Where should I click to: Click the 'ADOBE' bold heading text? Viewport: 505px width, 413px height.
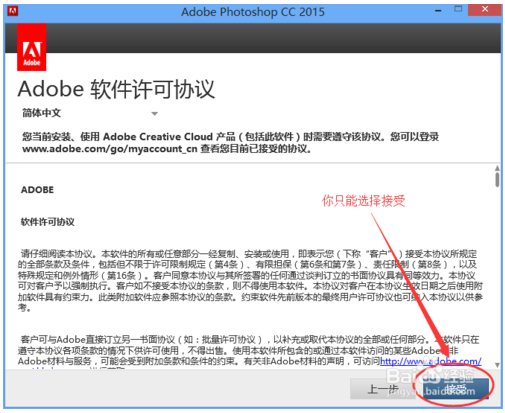click(37, 190)
